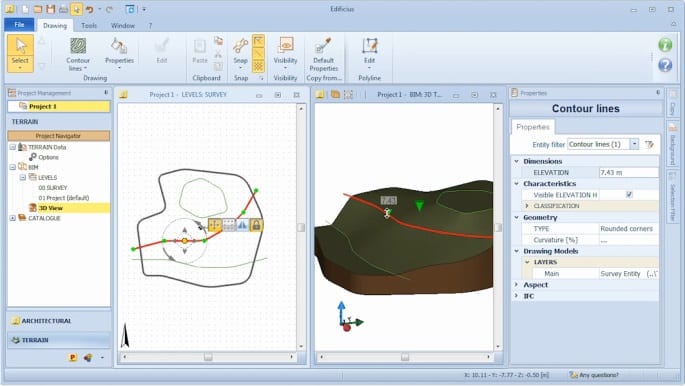This screenshot has height=386, width=685.
Task: Expand the CATALOGUE tree node
Action: [13, 218]
